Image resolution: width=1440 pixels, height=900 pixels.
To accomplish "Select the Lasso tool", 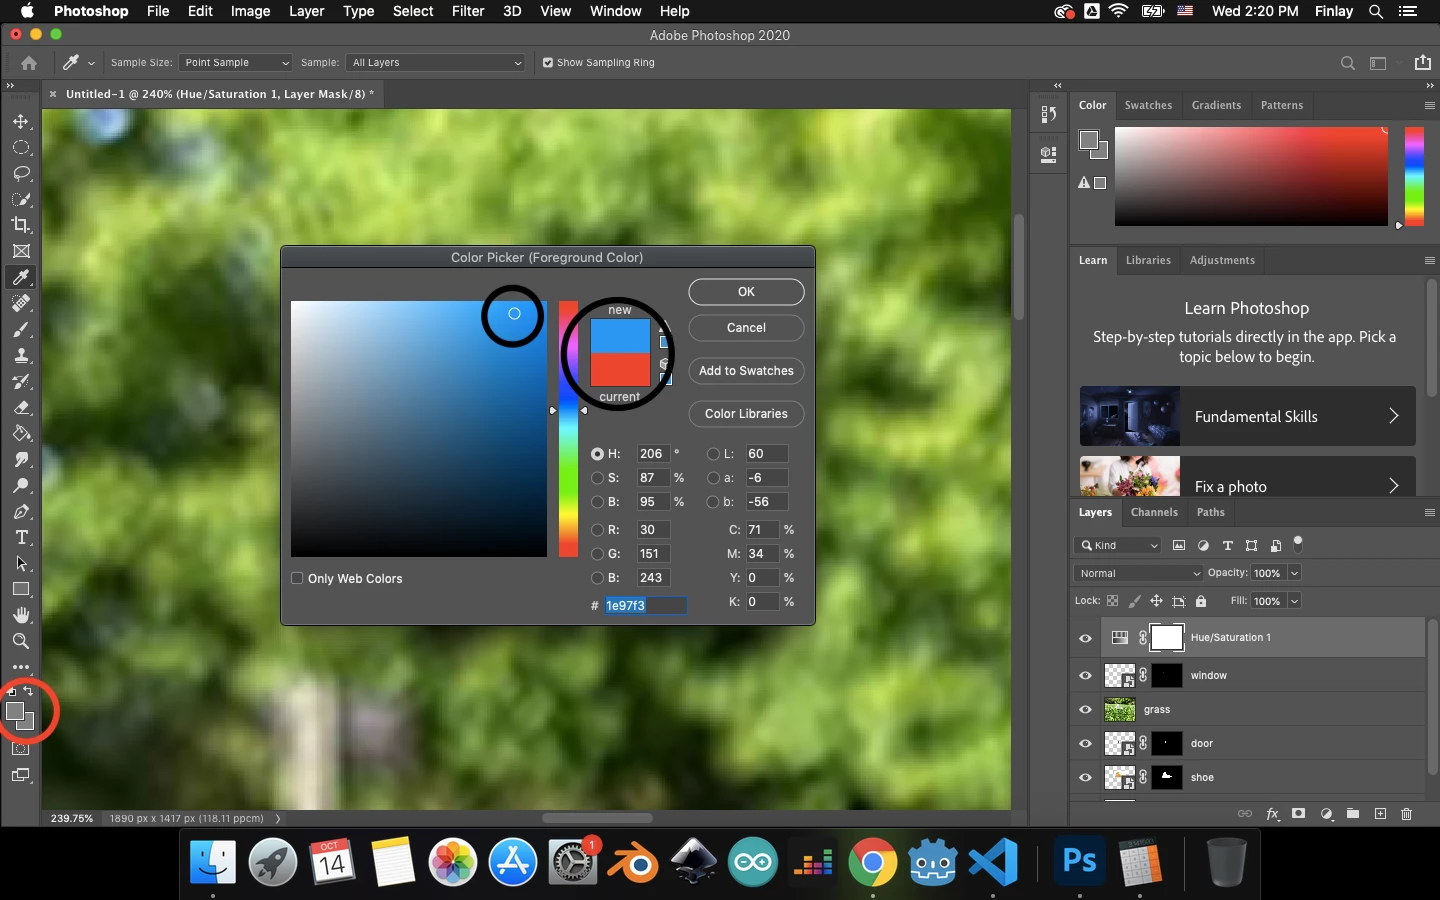I will click(21, 173).
